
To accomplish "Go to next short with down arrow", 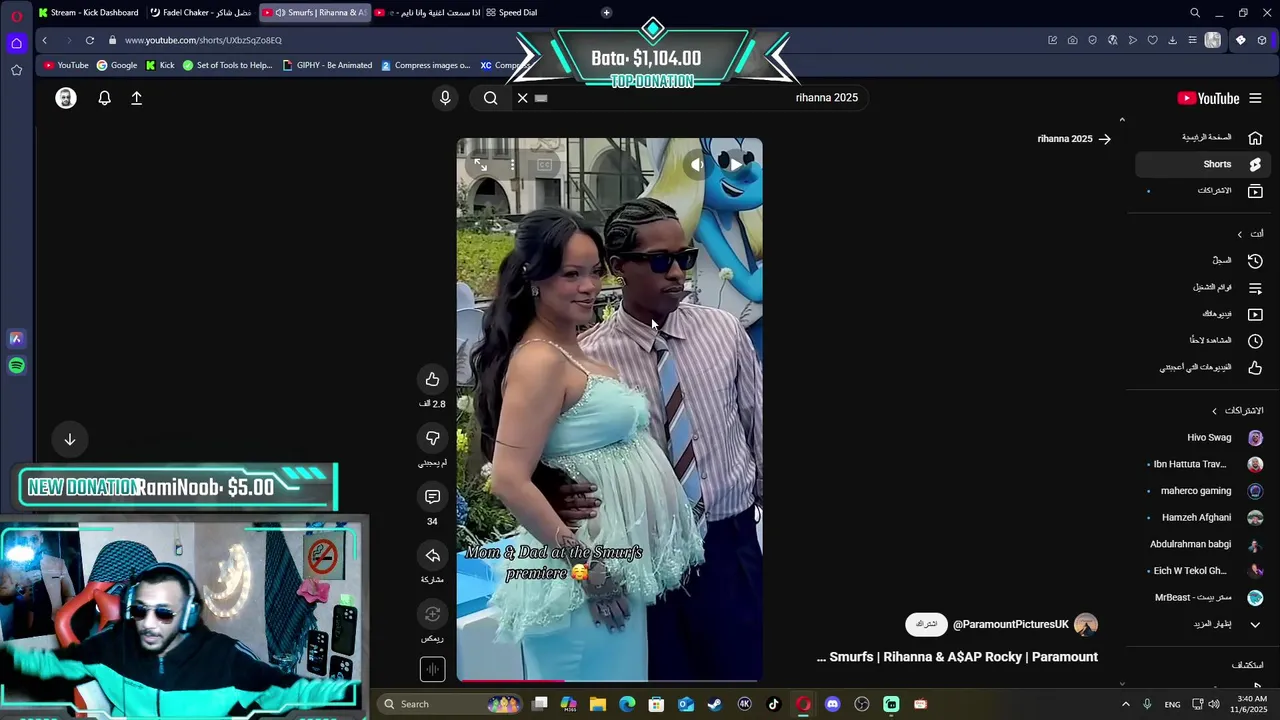I will click(x=70, y=439).
